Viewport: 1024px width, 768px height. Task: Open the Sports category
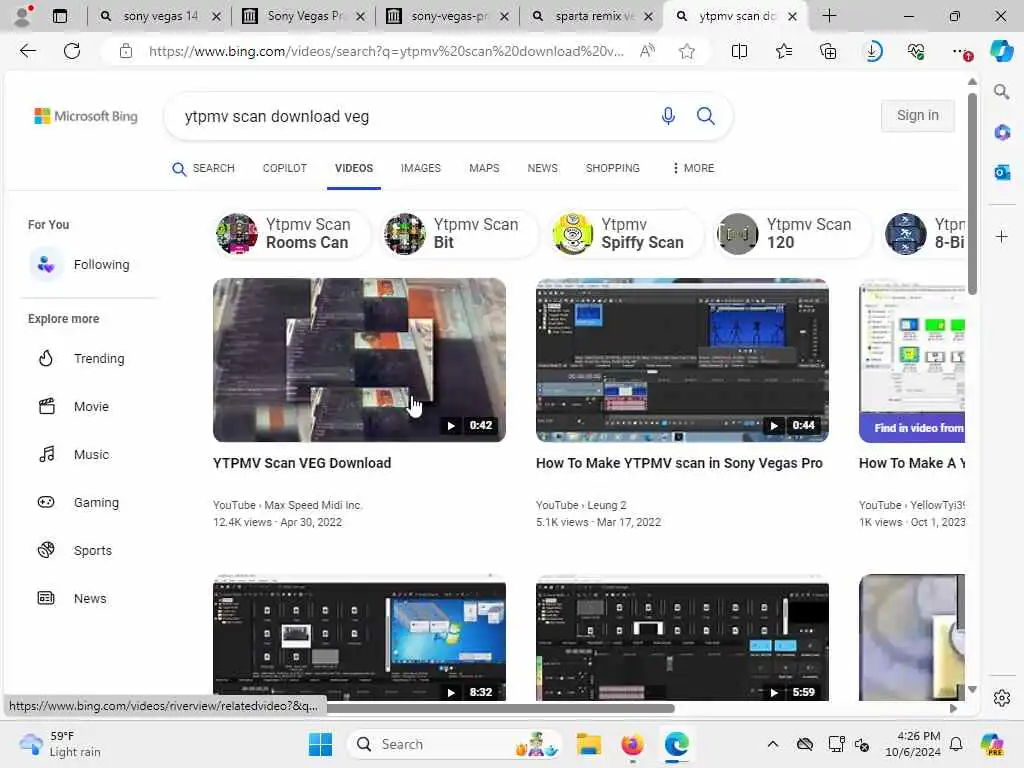pos(74,551)
